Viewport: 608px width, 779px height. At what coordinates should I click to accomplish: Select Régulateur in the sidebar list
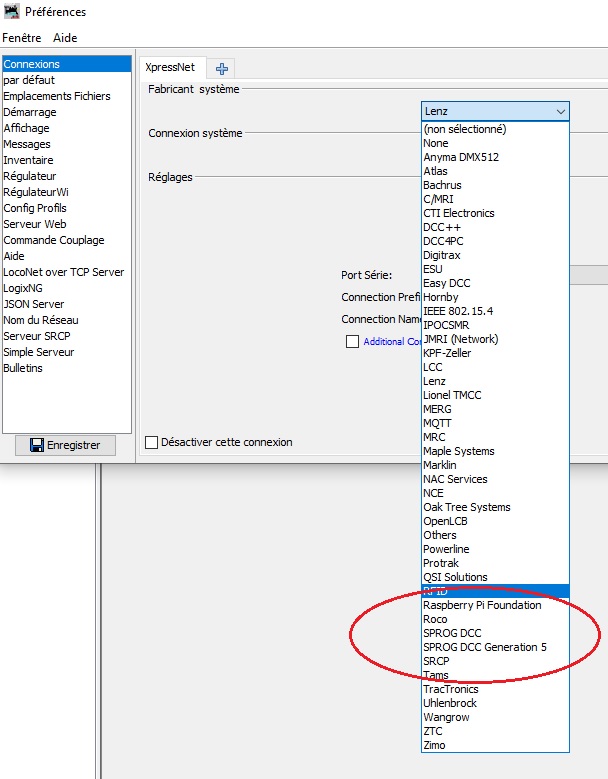click(67, 176)
